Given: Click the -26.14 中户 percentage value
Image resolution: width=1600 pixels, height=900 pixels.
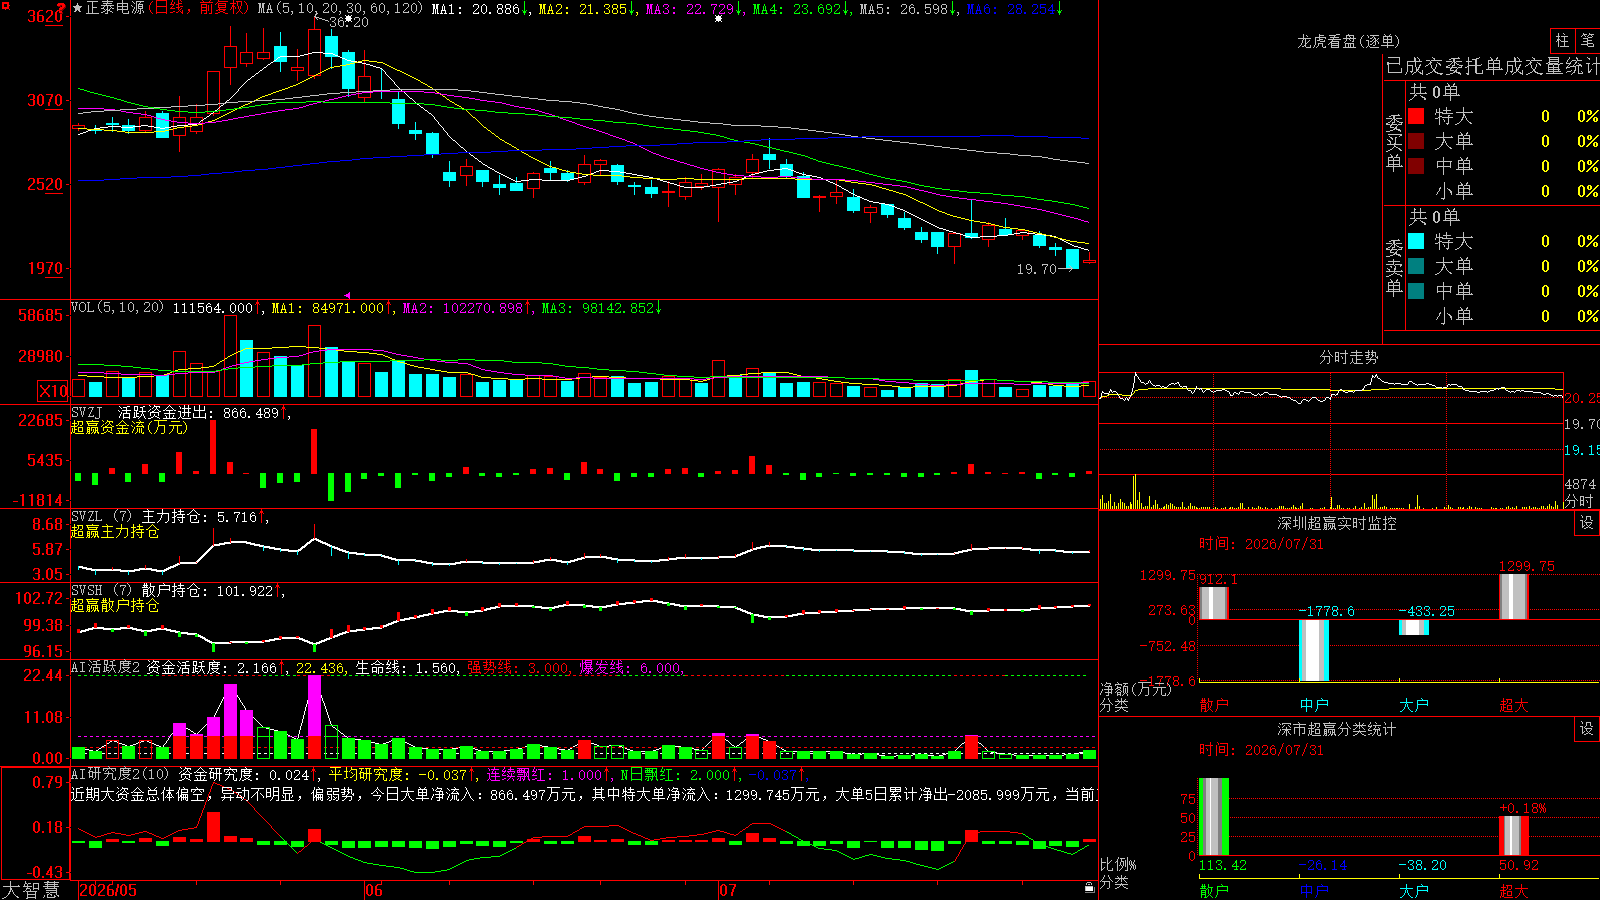Looking at the screenshot, I should coord(1323,865).
